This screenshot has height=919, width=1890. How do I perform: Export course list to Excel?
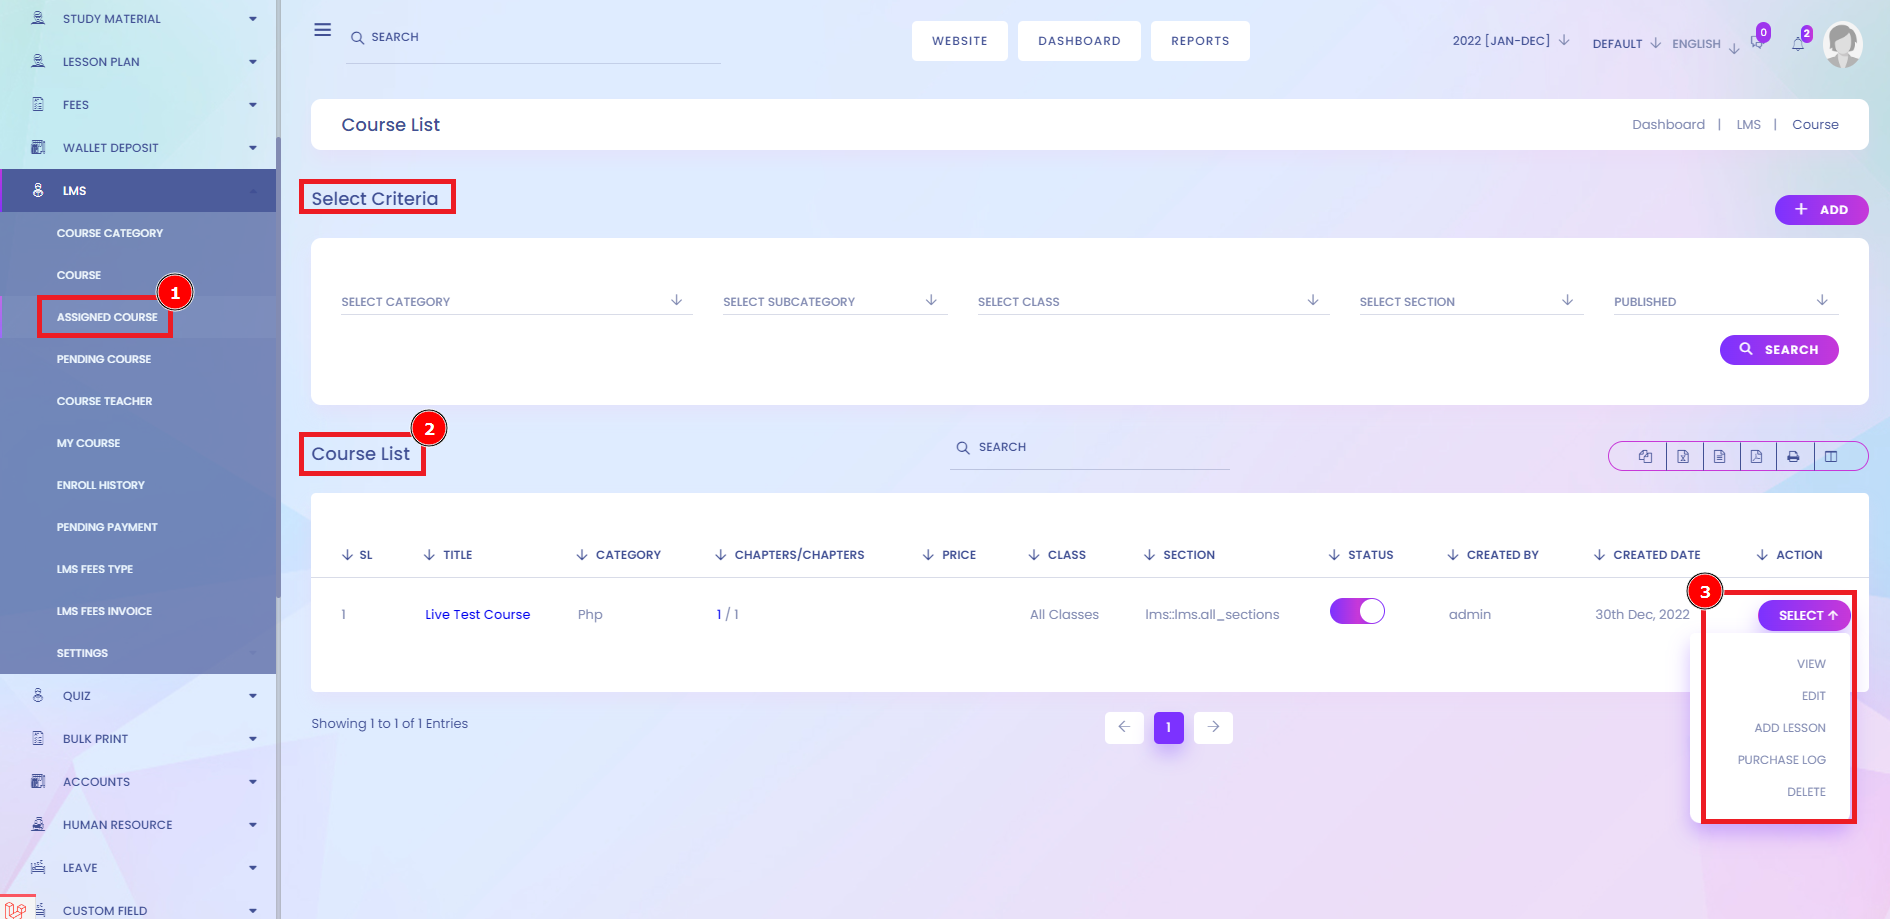coord(1683,456)
